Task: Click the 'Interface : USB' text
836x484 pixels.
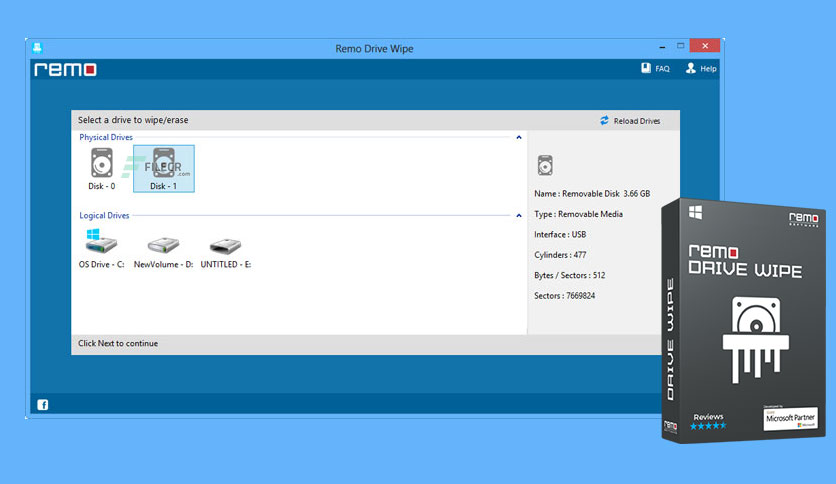Action: coord(560,235)
